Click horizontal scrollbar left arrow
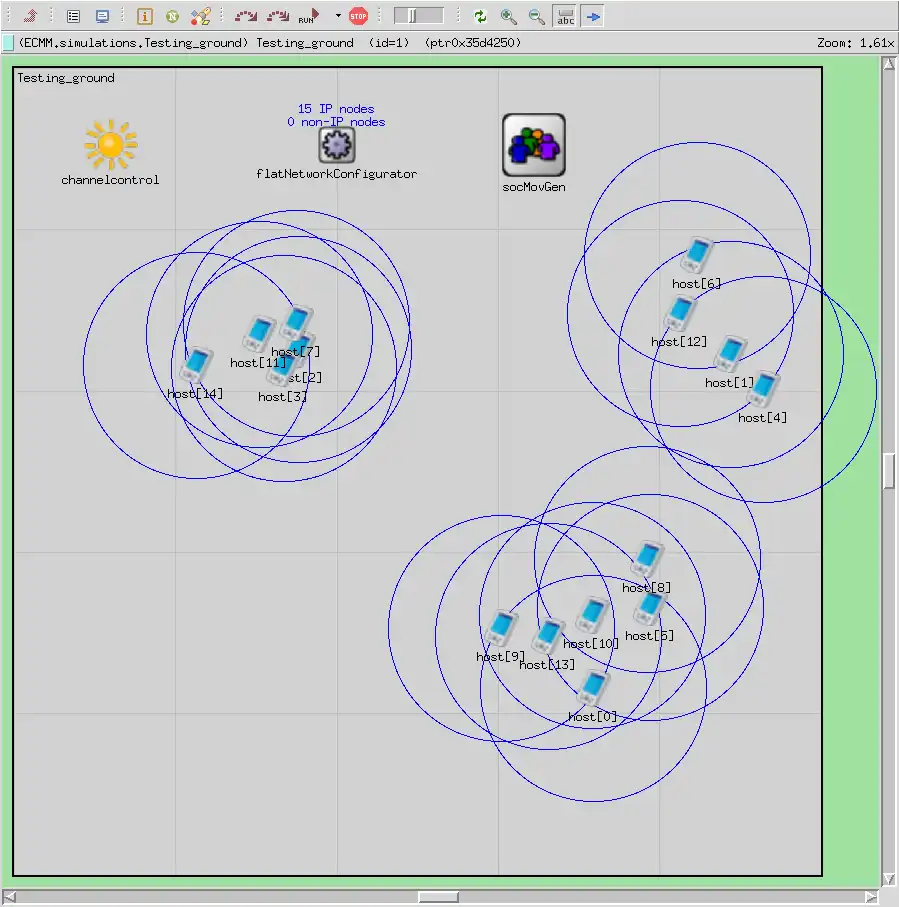This screenshot has height=907, width=899. tap(9, 897)
